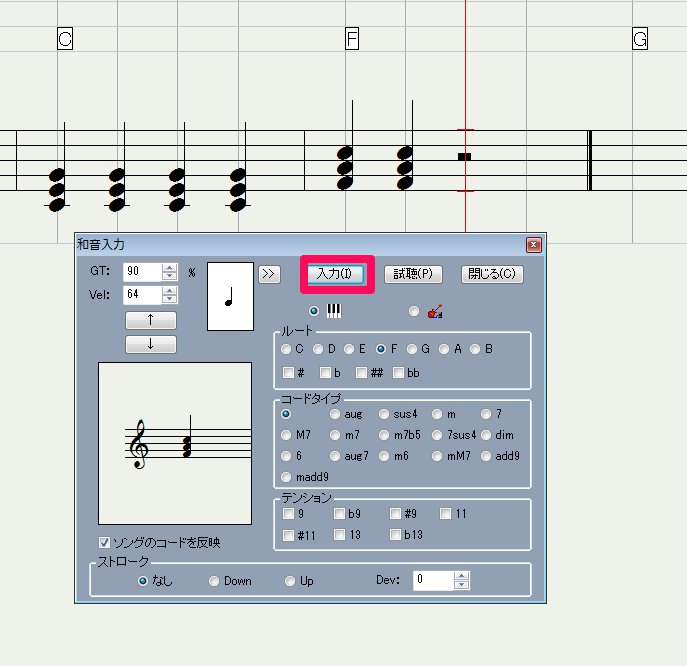687x666 pixels.
Task: Click the 入力(I) button
Action: (335, 274)
